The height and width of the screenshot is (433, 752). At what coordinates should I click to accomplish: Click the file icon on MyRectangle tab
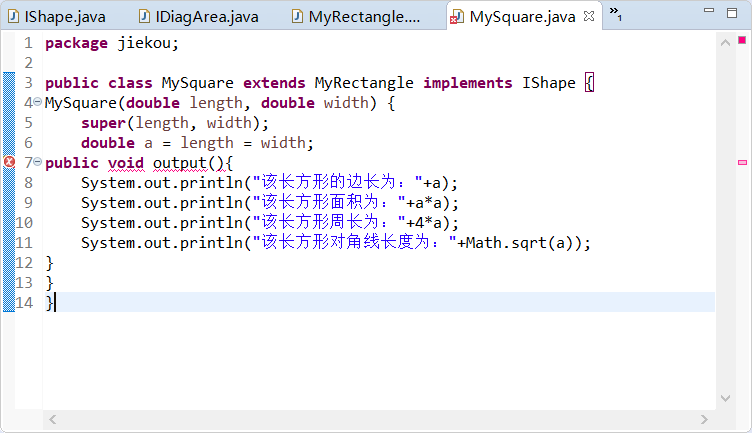[x=298, y=17]
